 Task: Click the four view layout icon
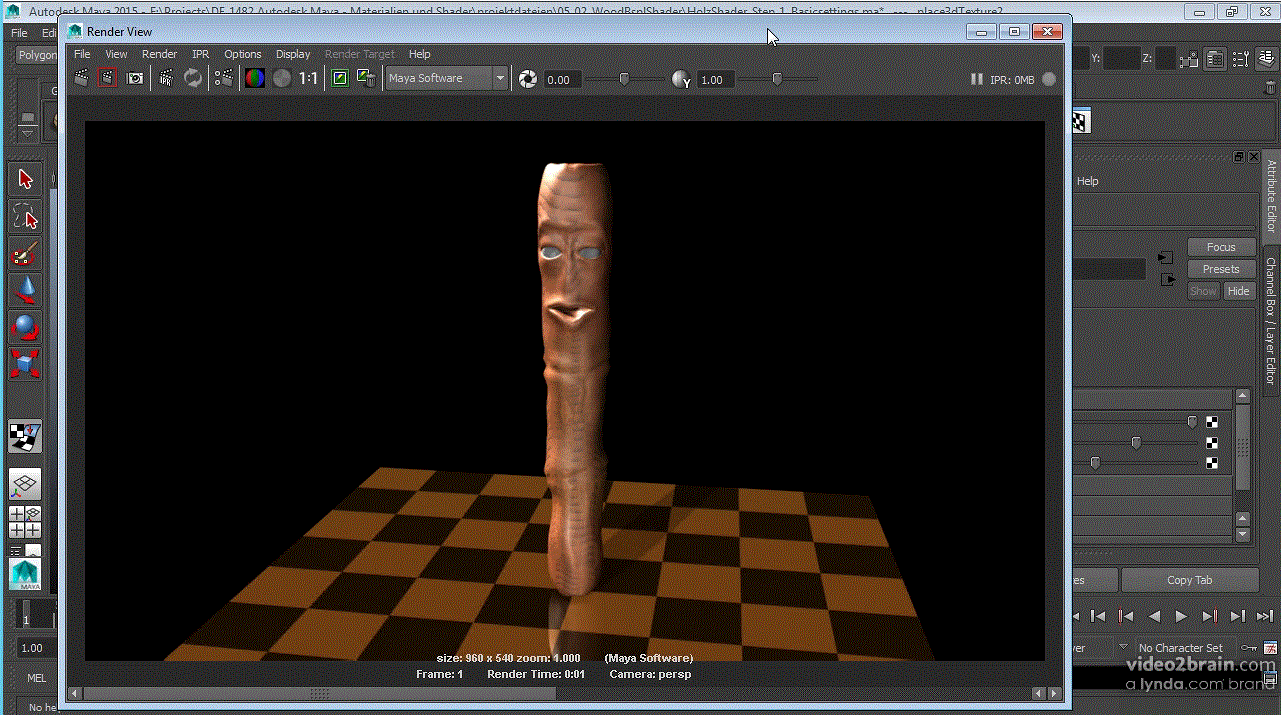(26, 522)
